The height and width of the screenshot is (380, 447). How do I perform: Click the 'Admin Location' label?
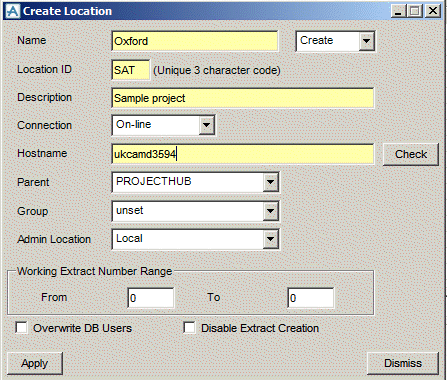[54, 239]
